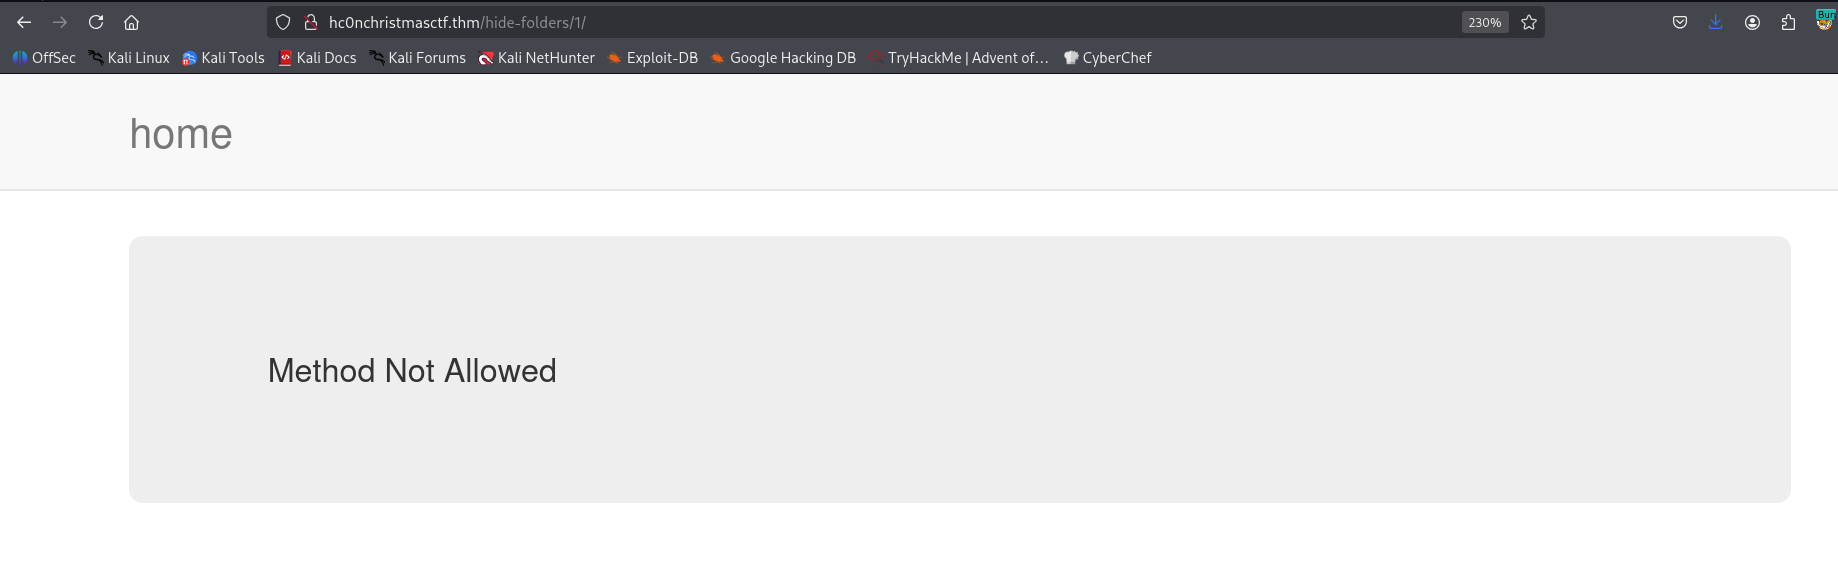Open the Kali Tools bookmark

pyautogui.click(x=223, y=58)
